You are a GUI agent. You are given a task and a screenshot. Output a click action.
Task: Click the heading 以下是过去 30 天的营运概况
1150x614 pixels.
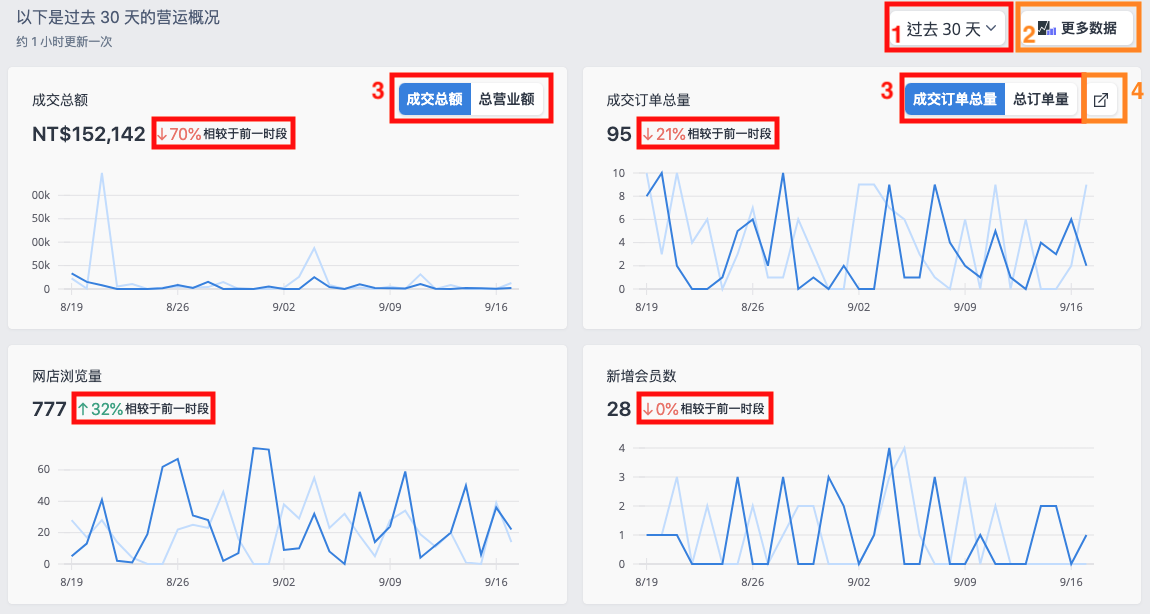pos(118,18)
